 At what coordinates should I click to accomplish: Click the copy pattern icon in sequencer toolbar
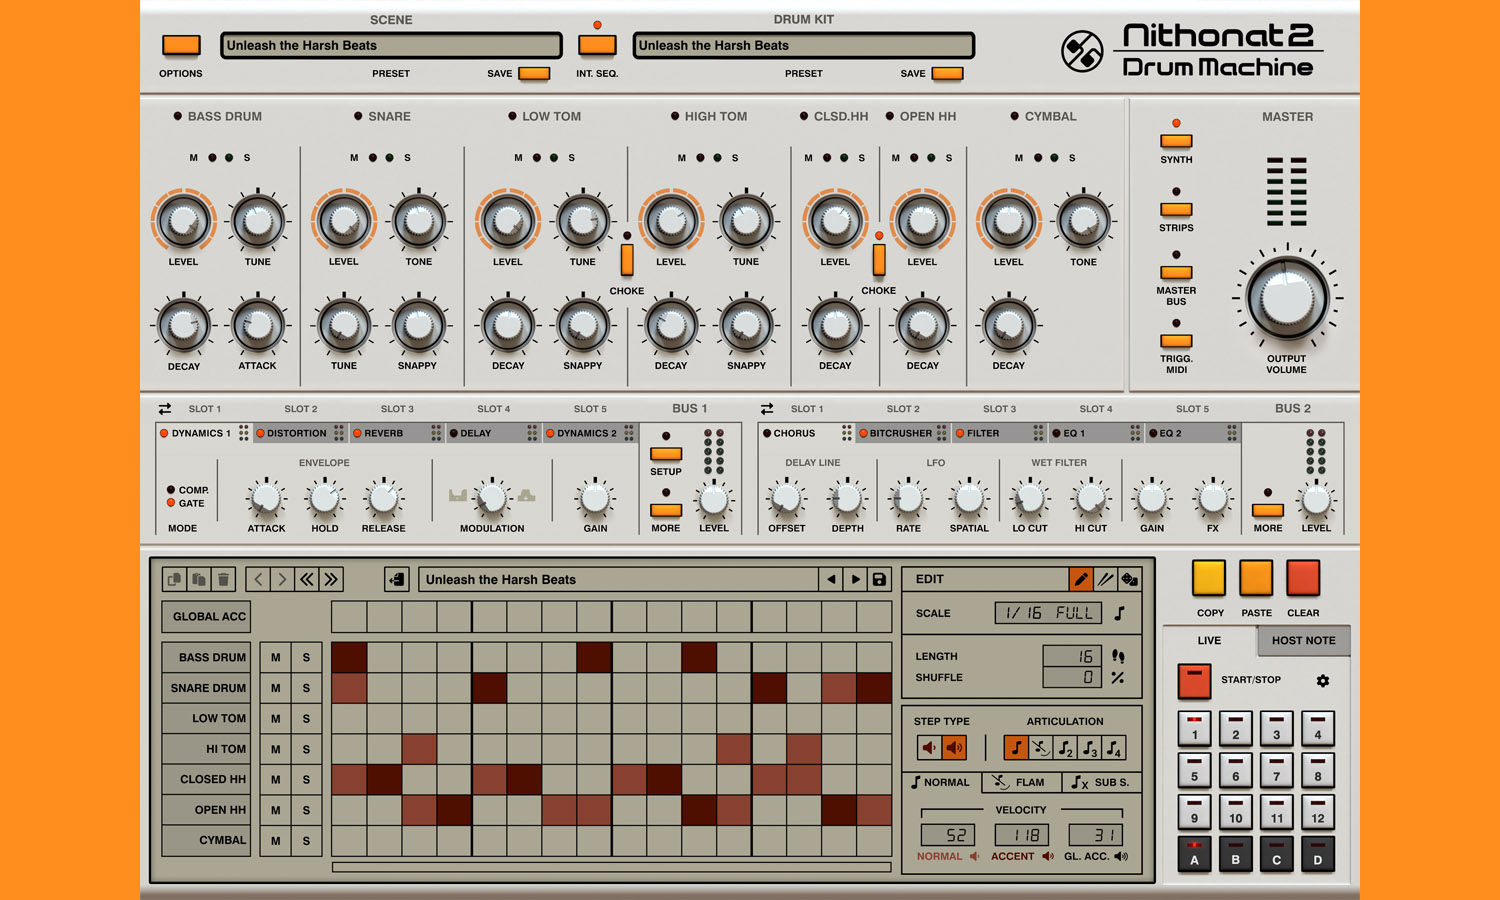point(175,579)
